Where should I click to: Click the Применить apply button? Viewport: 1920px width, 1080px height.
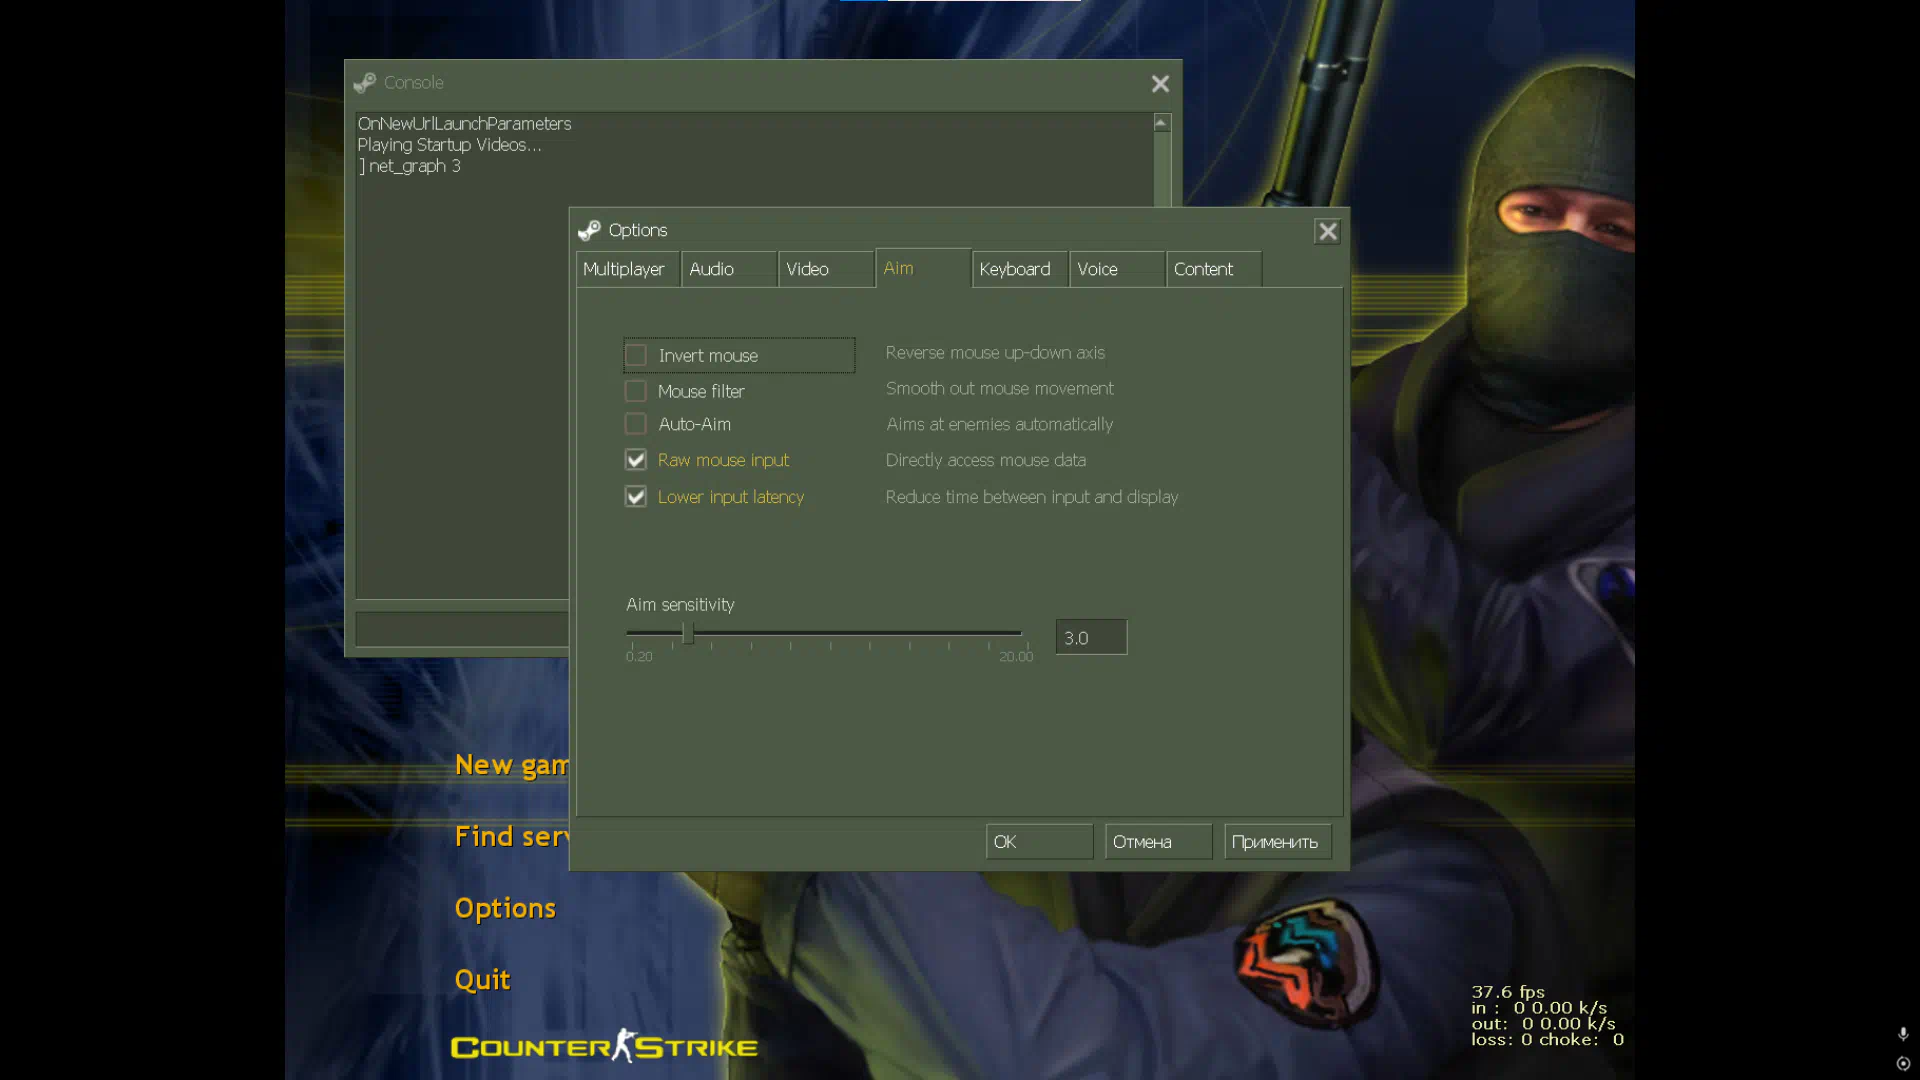click(1277, 842)
